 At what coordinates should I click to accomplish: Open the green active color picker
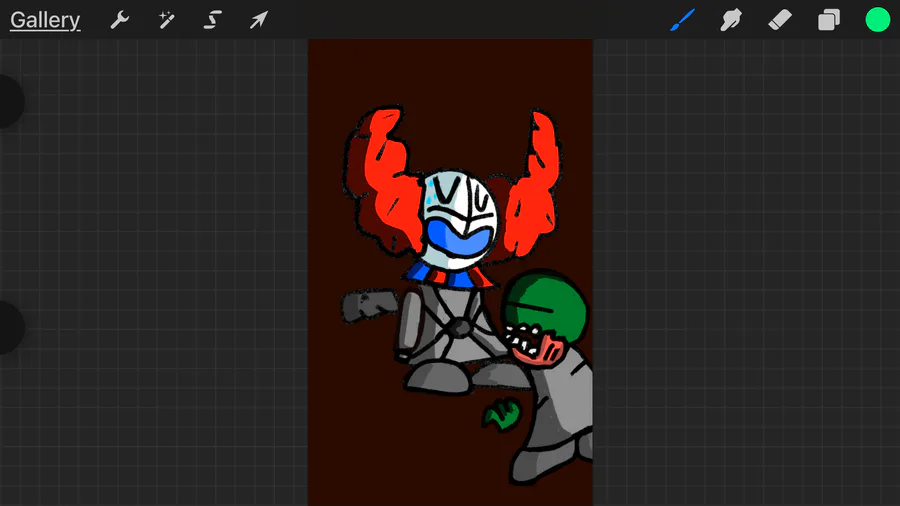877,20
